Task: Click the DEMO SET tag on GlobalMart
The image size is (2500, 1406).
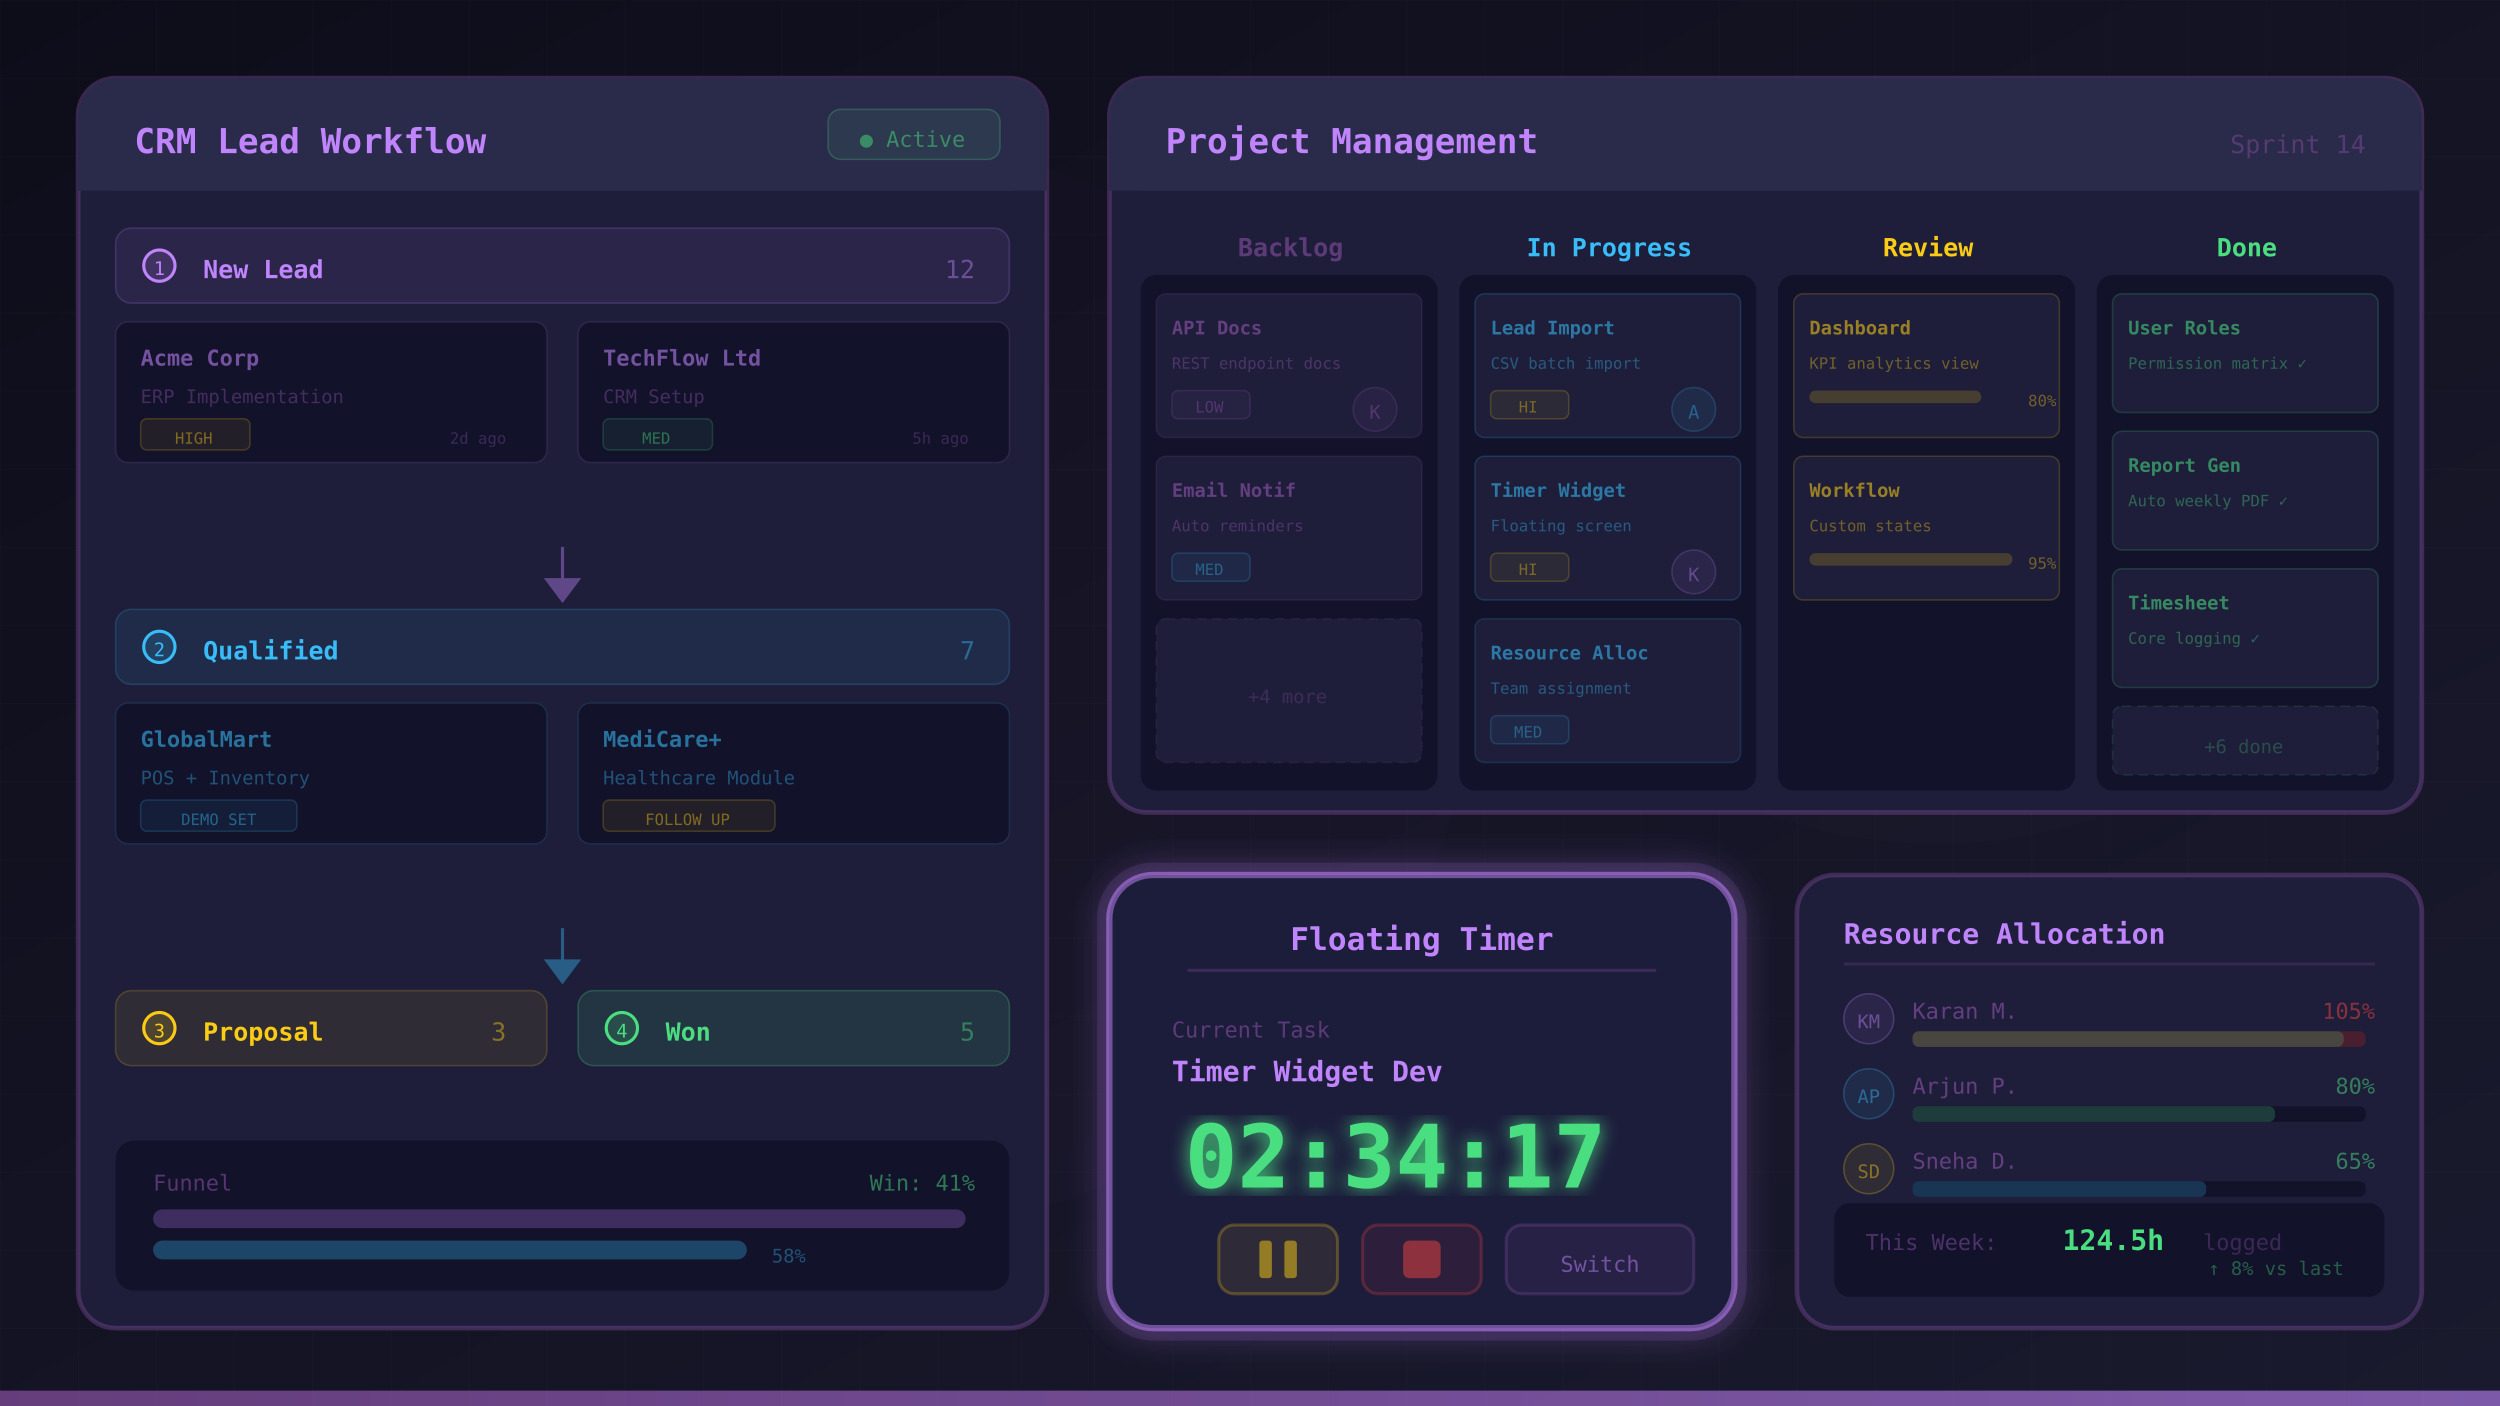Action: point(218,816)
